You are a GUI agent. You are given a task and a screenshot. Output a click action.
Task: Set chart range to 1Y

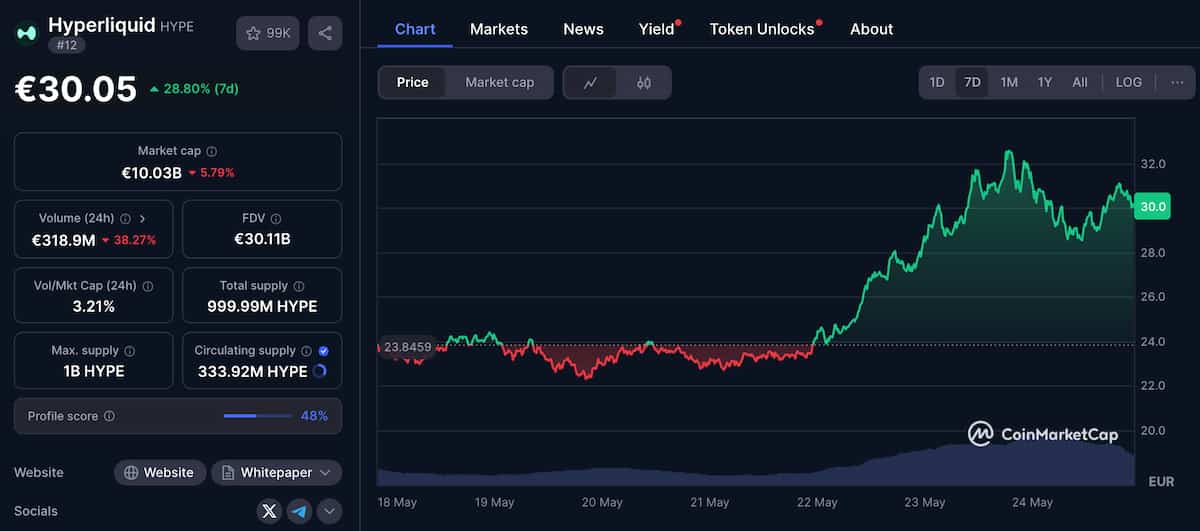[x=1044, y=82]
